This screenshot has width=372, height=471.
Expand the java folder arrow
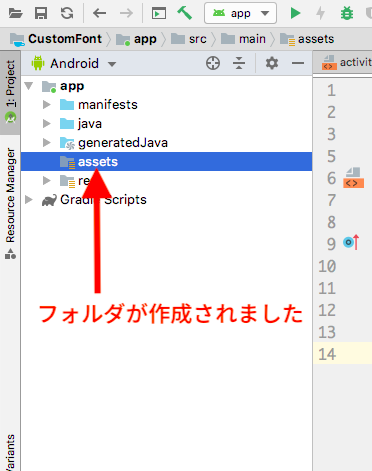coord(47,124)
